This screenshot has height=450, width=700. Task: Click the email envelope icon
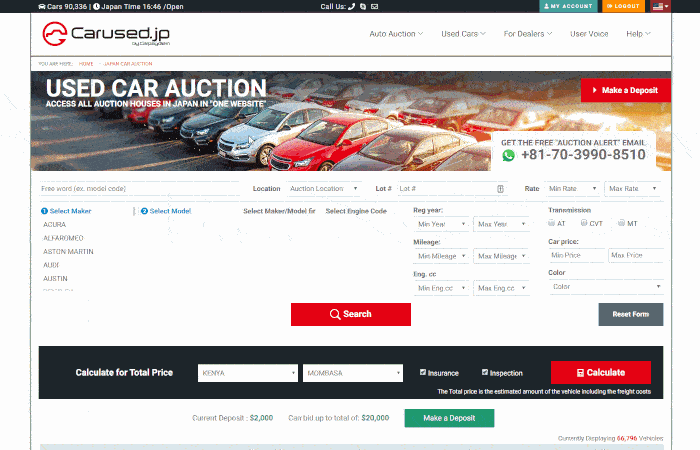click(375, 6)
